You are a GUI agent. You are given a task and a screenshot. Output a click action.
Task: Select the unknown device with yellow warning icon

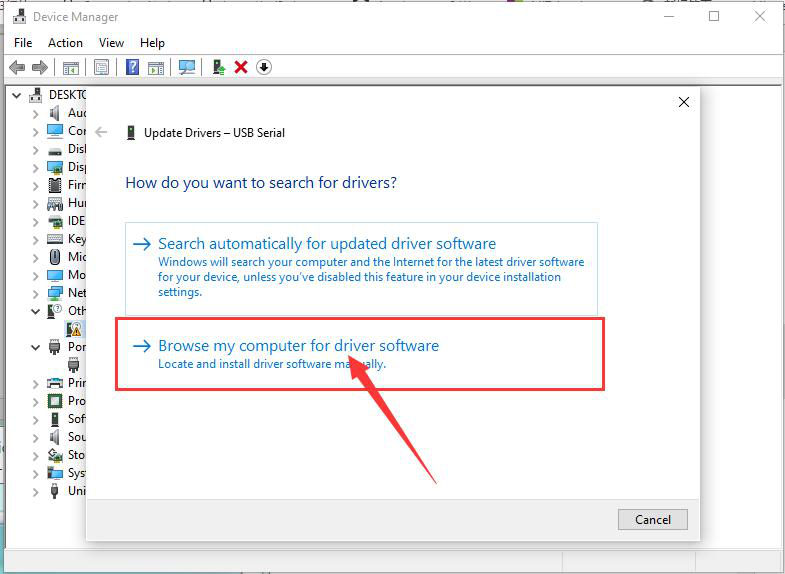74,329
